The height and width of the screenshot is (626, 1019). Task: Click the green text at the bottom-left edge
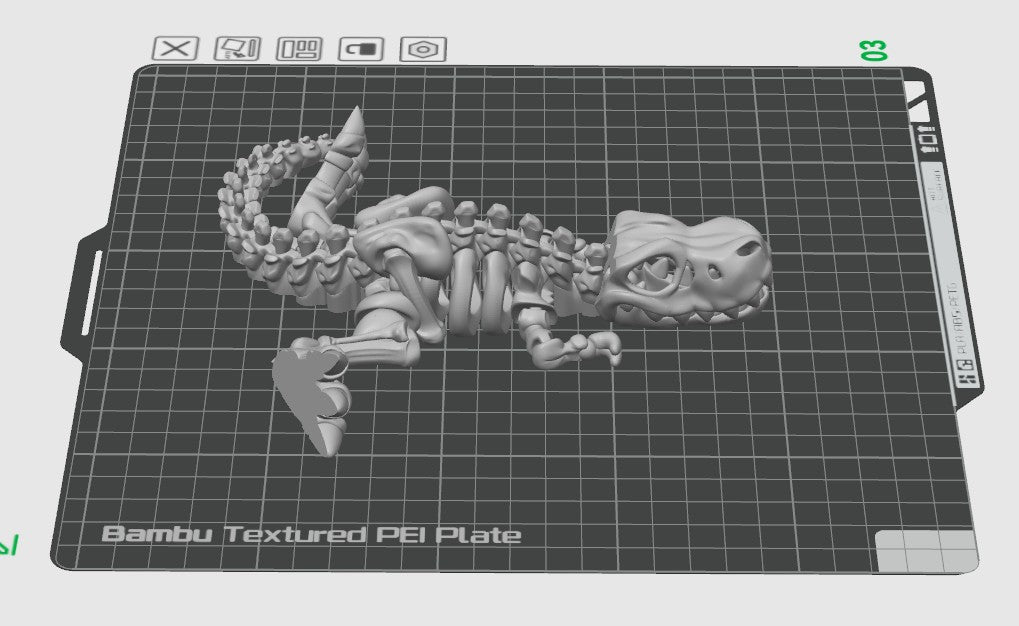pos(8,546)
